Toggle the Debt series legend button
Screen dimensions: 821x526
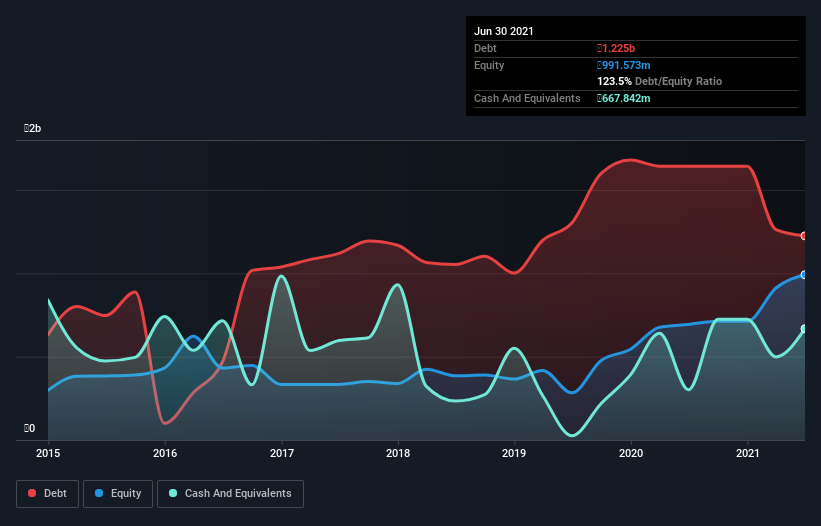48,494
